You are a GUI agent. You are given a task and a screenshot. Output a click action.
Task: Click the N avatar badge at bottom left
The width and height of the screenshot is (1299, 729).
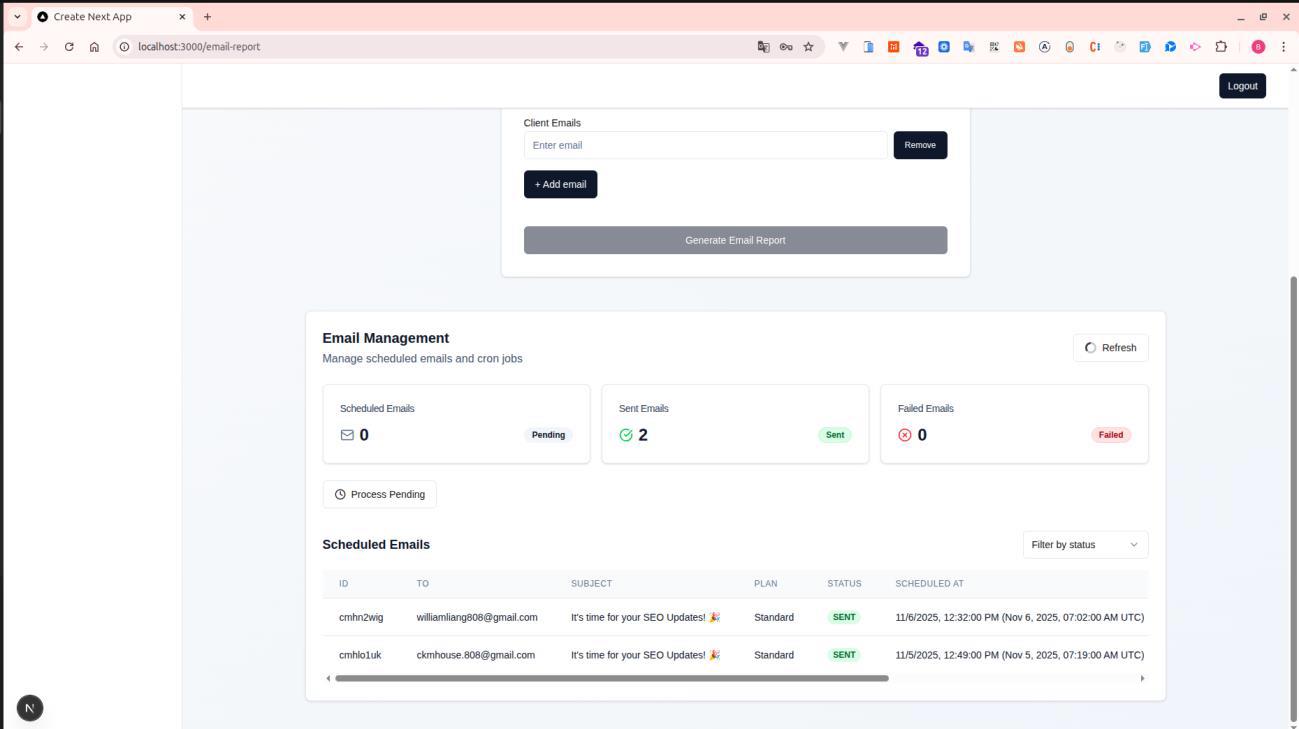pos(29,707)
